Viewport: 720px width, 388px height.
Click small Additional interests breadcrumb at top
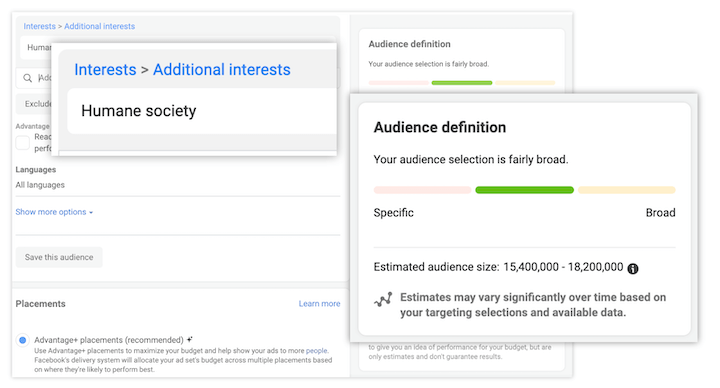click(x=100, y=26)
